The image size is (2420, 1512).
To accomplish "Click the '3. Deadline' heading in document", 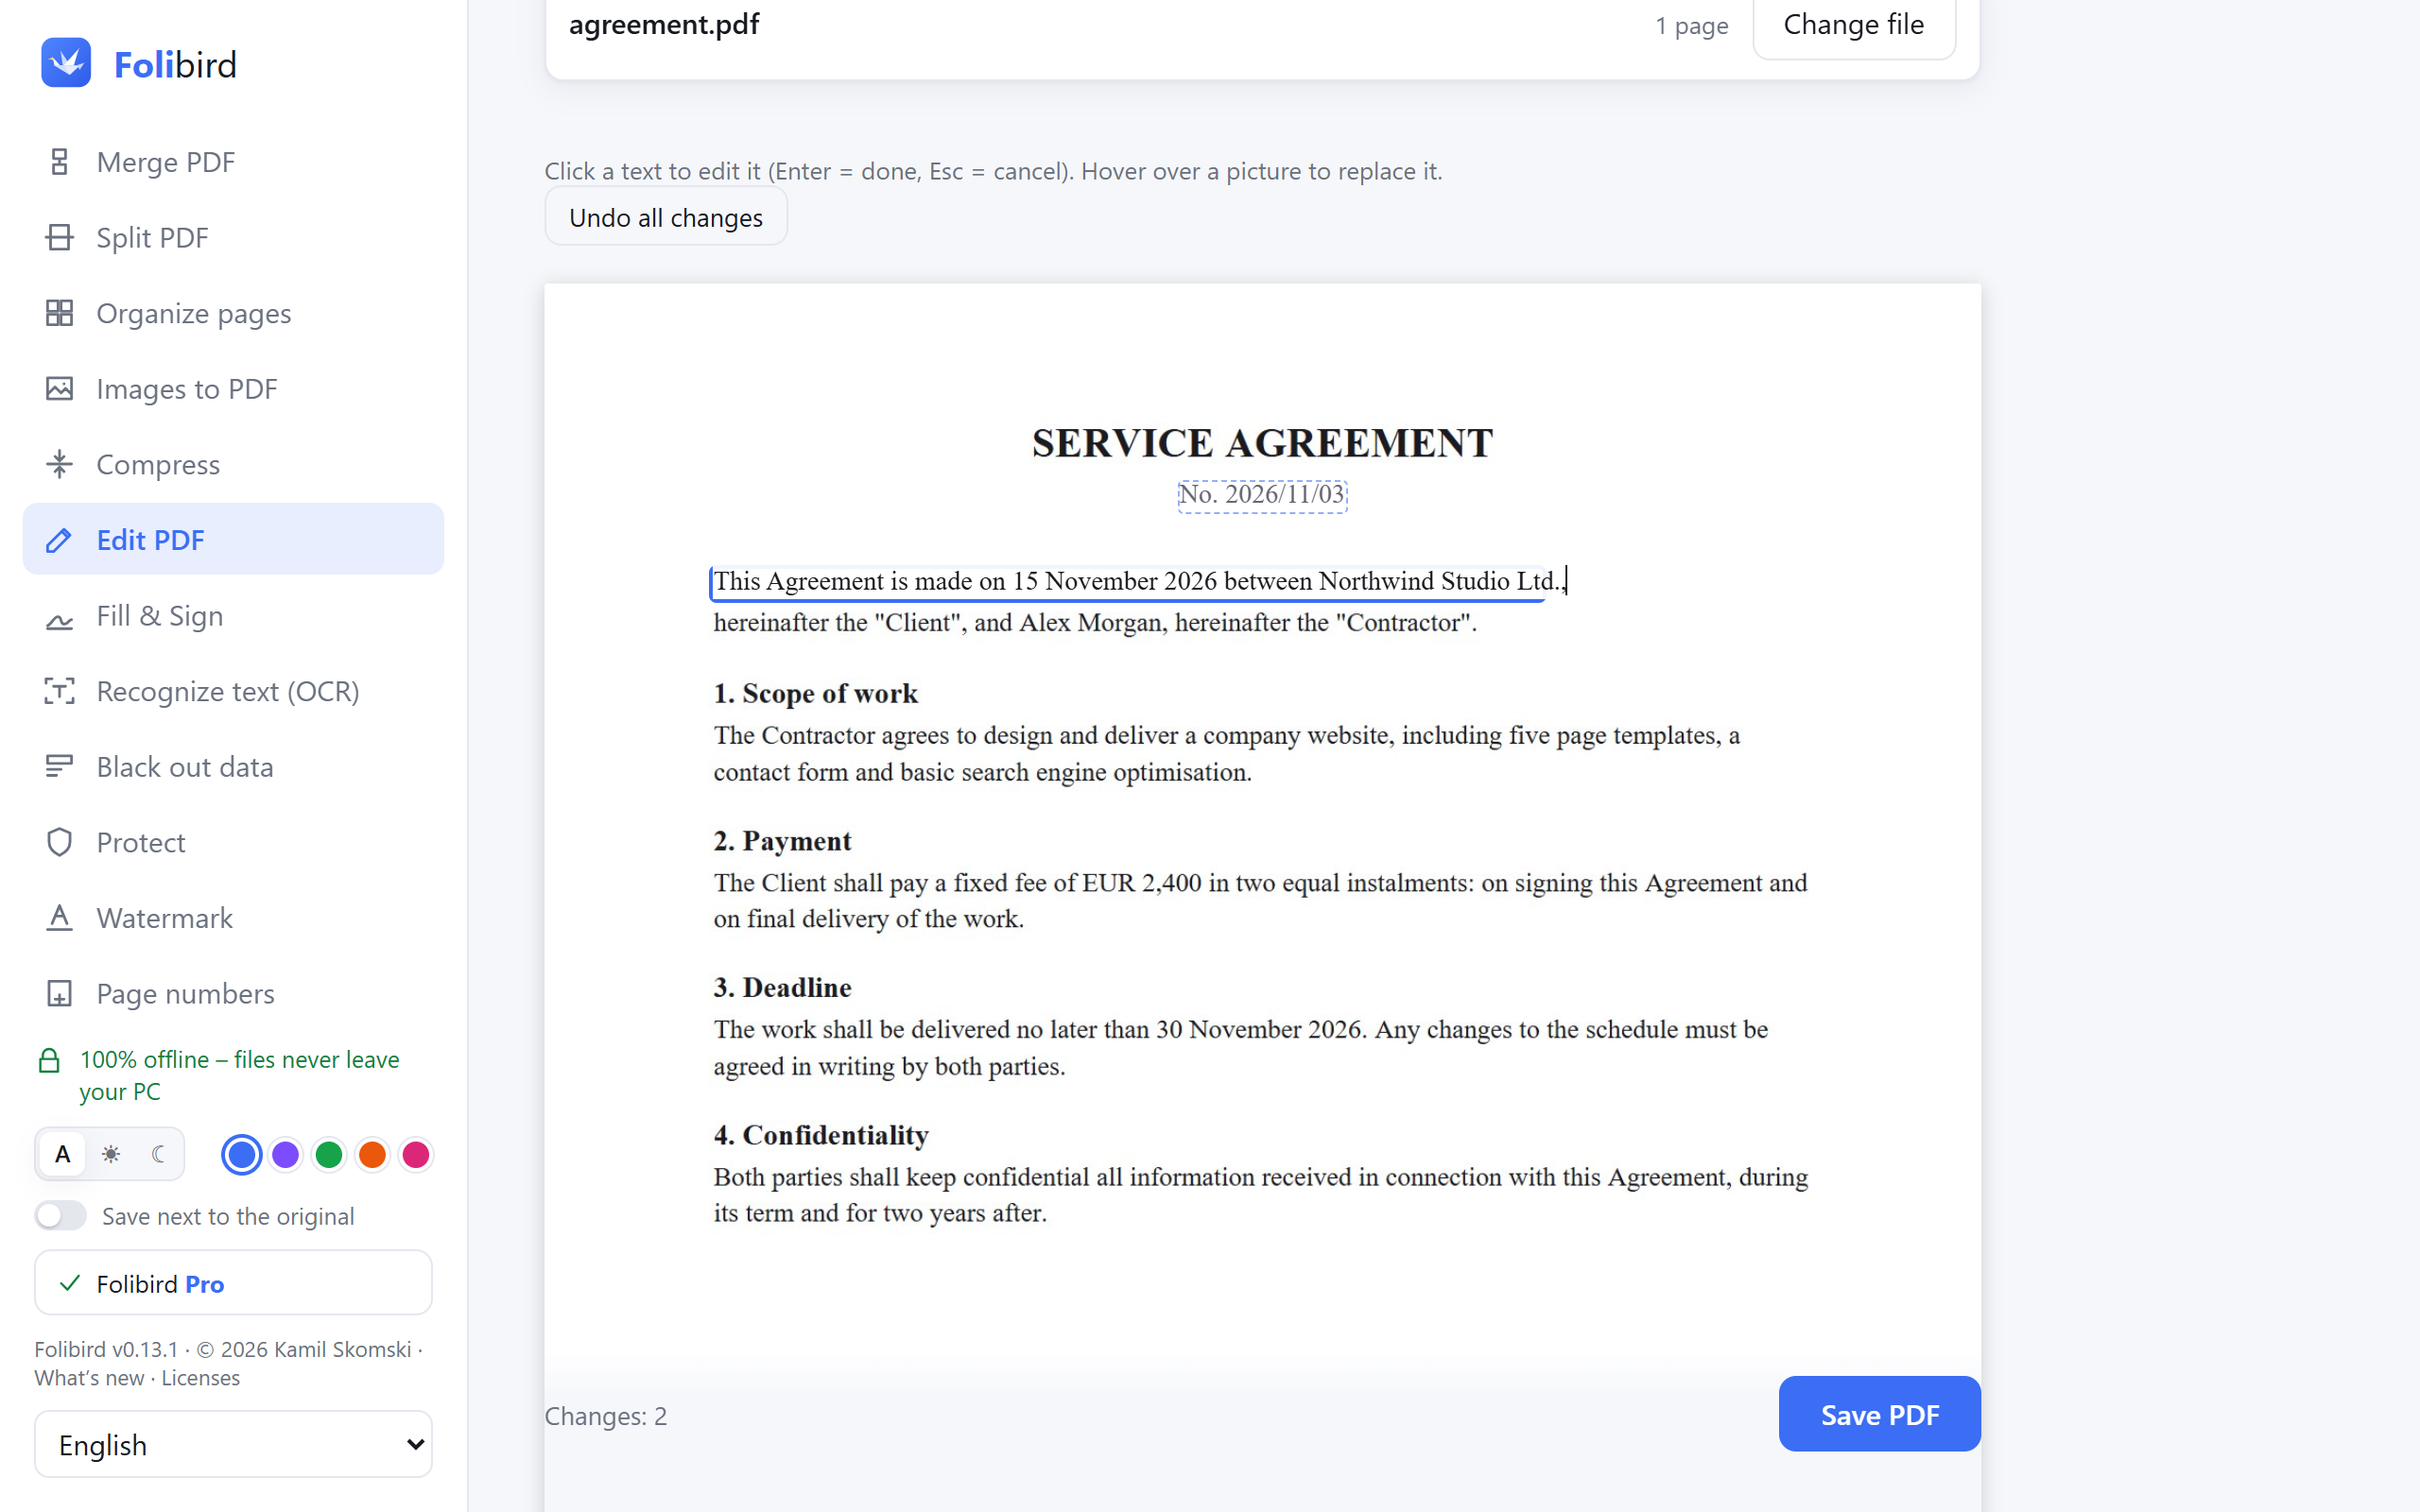I will 782,988.
